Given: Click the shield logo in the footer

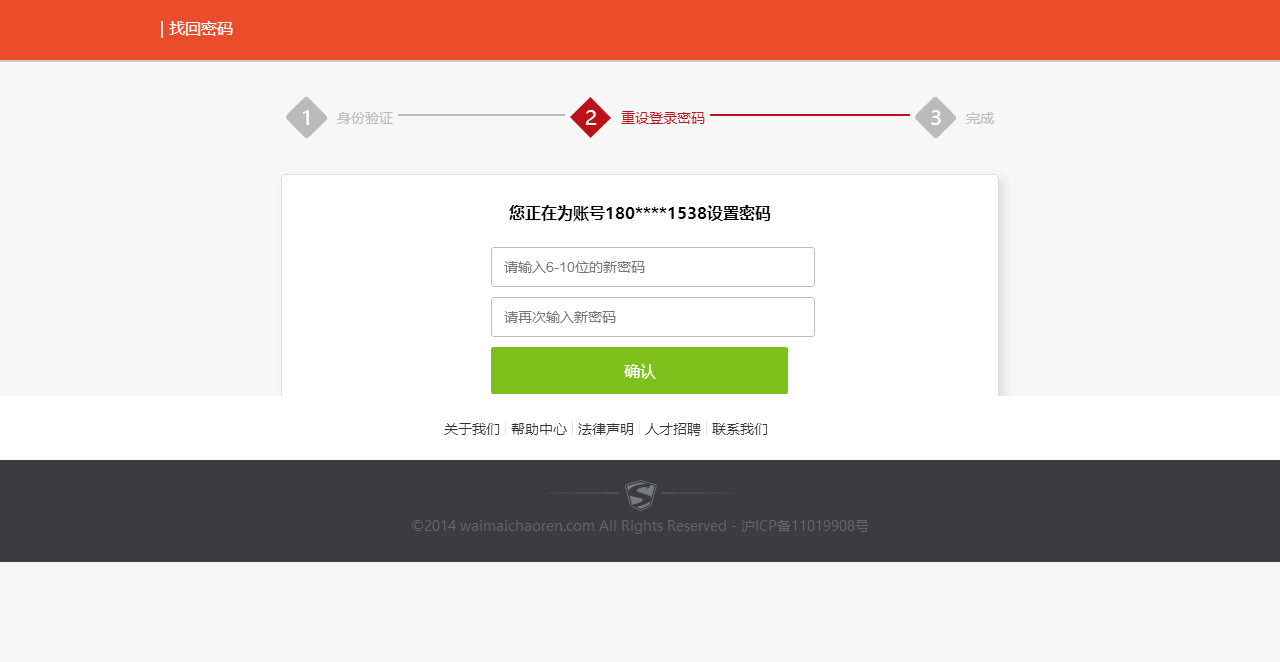Looking at the screenshot, I should (x=640, y=495).
